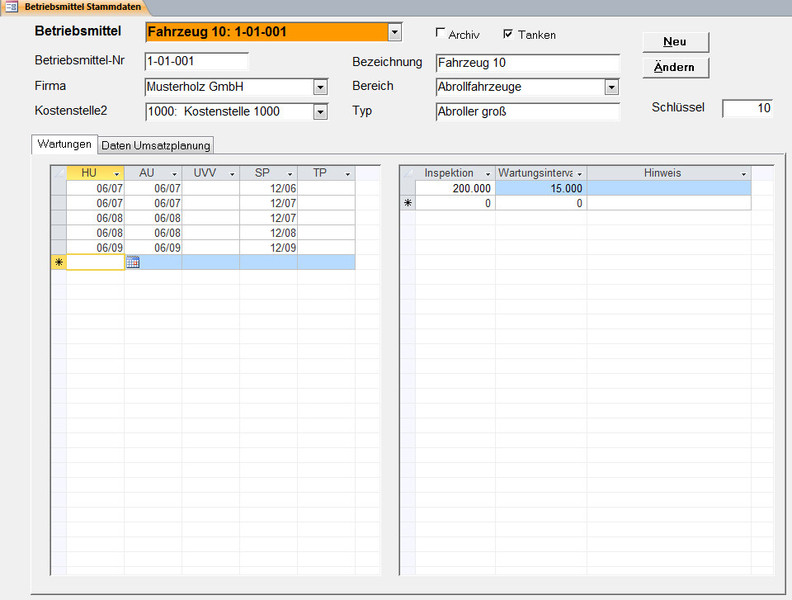
Task: Open Wartungsintervall column filter arrow
Action: (x=579, y=174)
